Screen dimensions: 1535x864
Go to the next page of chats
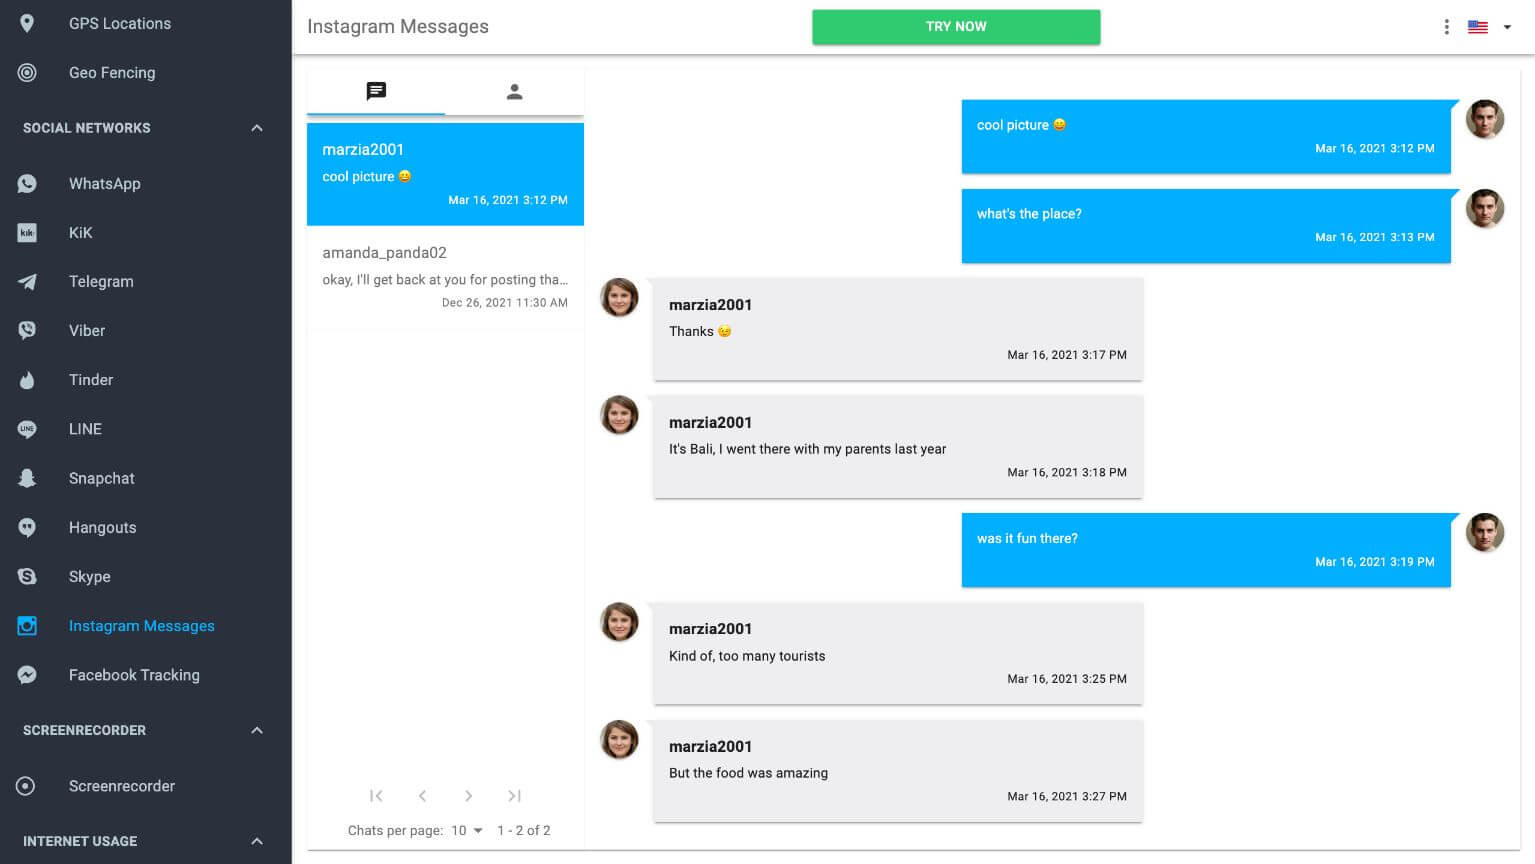coord(468,796)
